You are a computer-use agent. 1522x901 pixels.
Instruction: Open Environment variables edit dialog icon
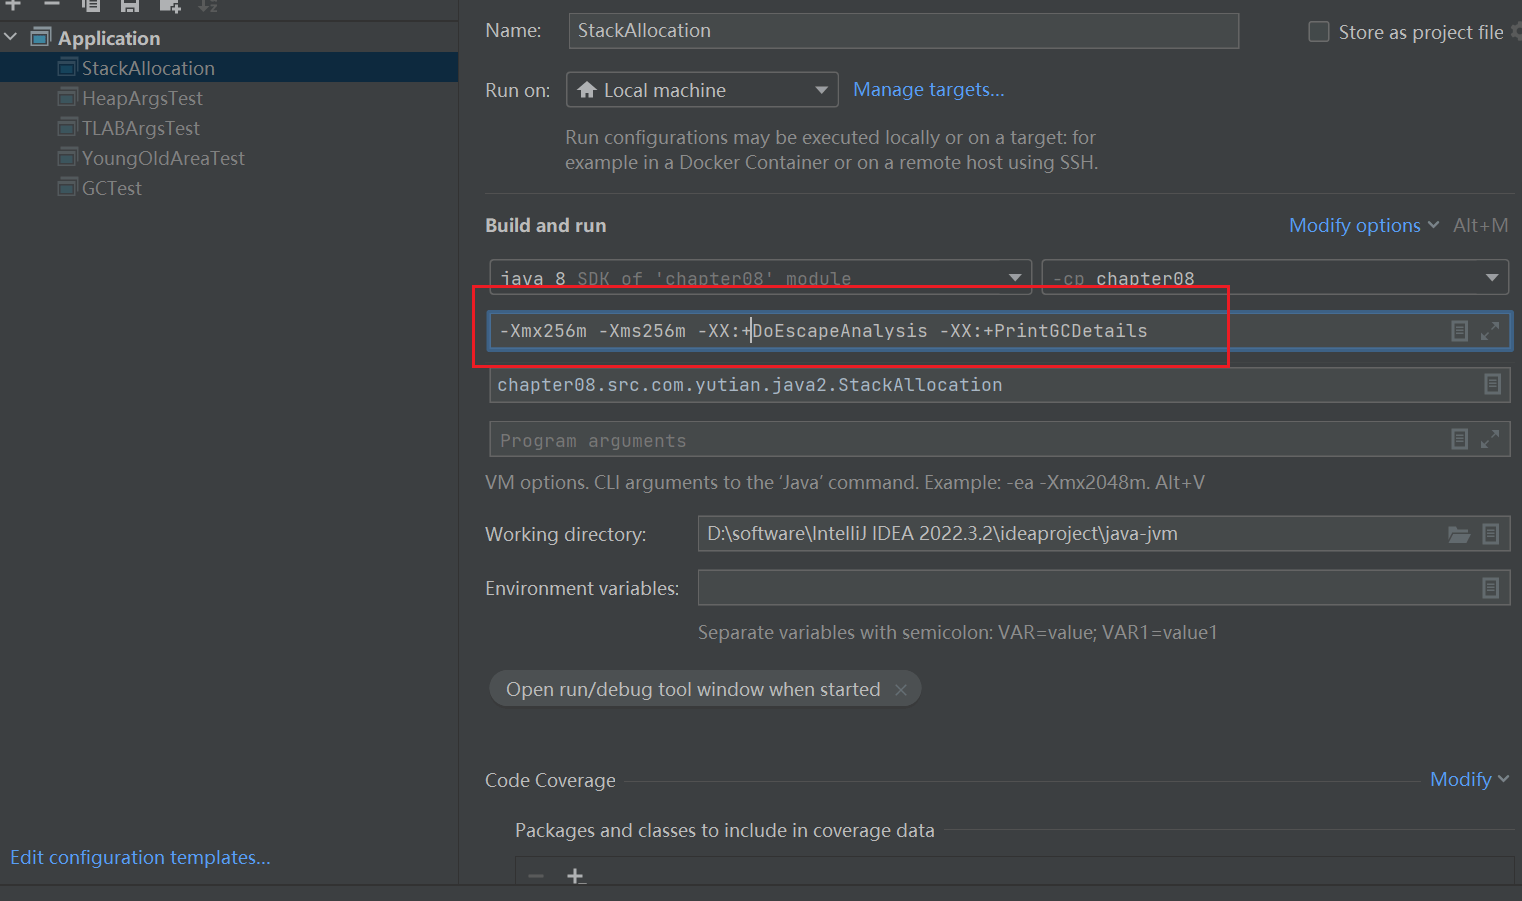[x=1490, y=589]
